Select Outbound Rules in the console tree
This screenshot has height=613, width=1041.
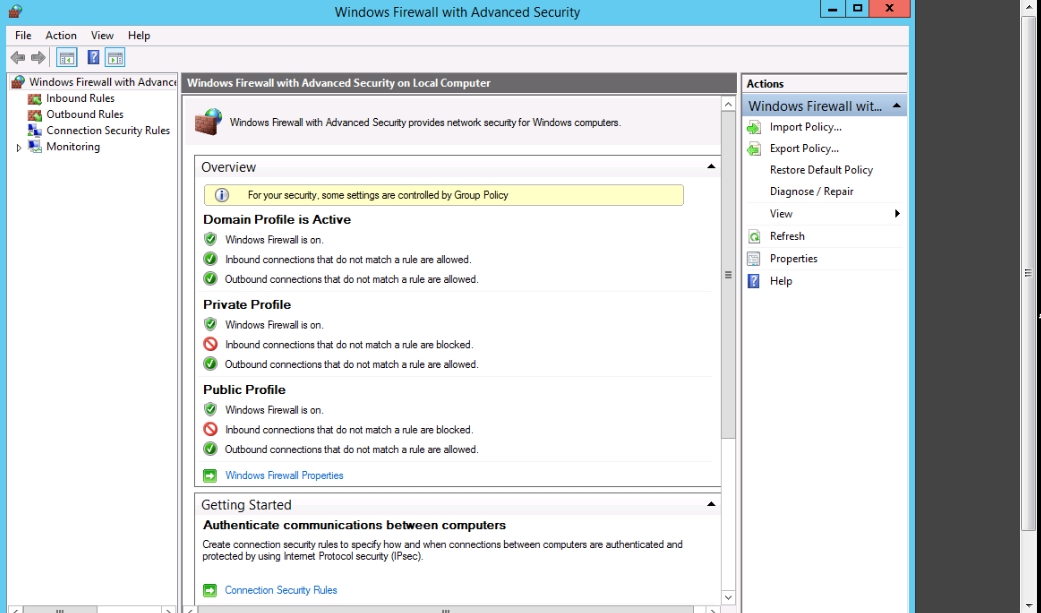pyautogui.click(x=84, y=114)
